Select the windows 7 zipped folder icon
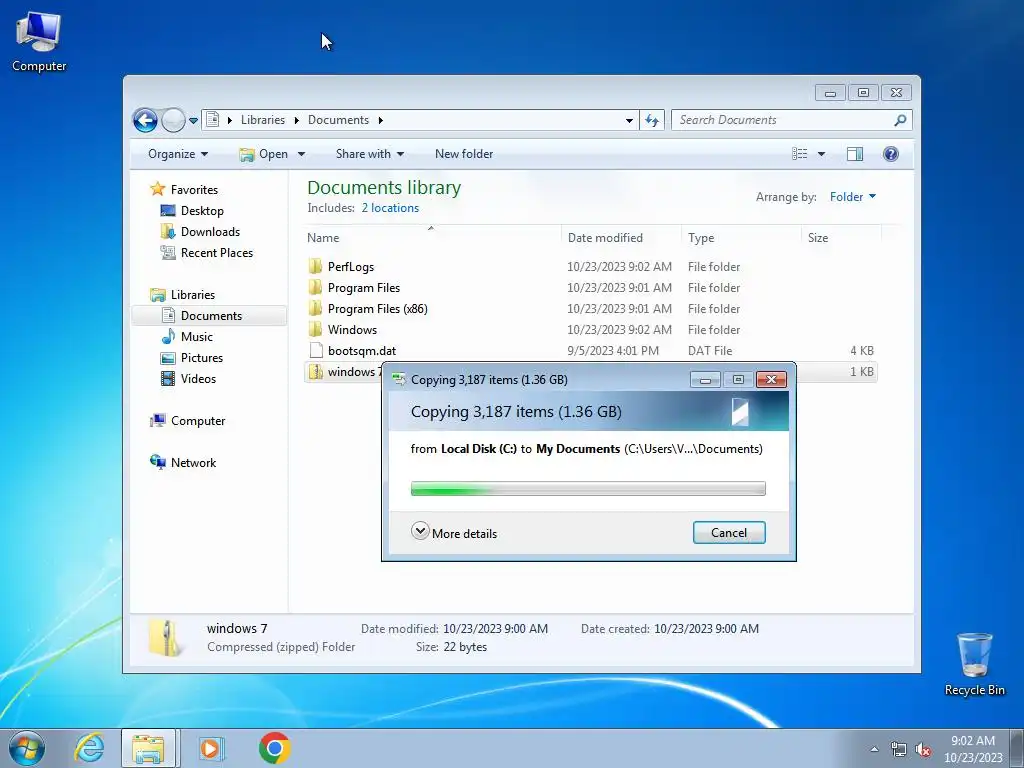The width and height of the screenshot is (1024, 768). click(315, 372)
